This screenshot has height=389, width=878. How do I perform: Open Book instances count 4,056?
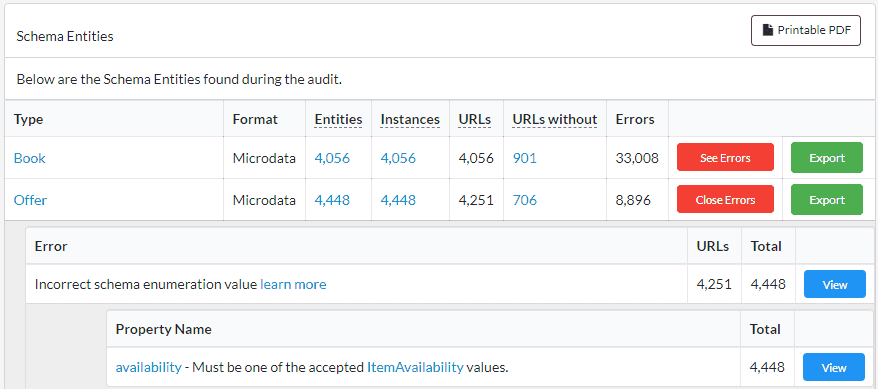[398, 158]
